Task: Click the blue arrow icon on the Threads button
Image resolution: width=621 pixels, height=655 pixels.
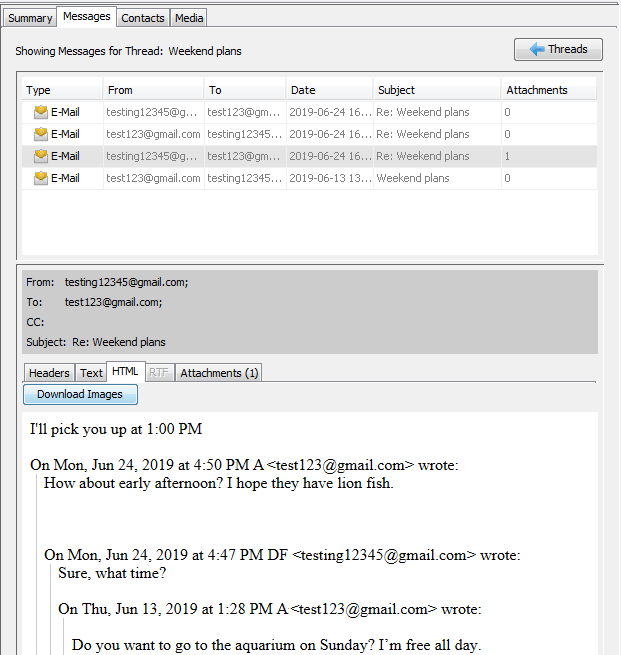Action: 537,49
